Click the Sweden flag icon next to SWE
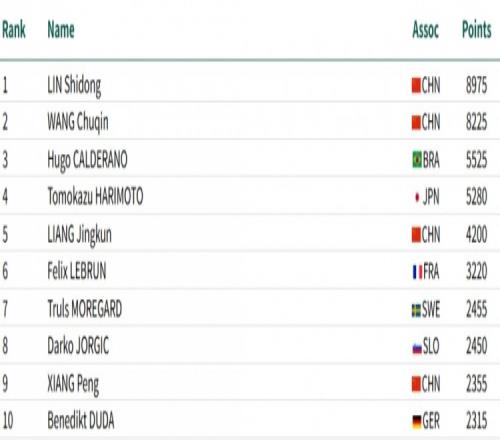Image resolution: width=500 pixels, height=440 pixels. 416,310
